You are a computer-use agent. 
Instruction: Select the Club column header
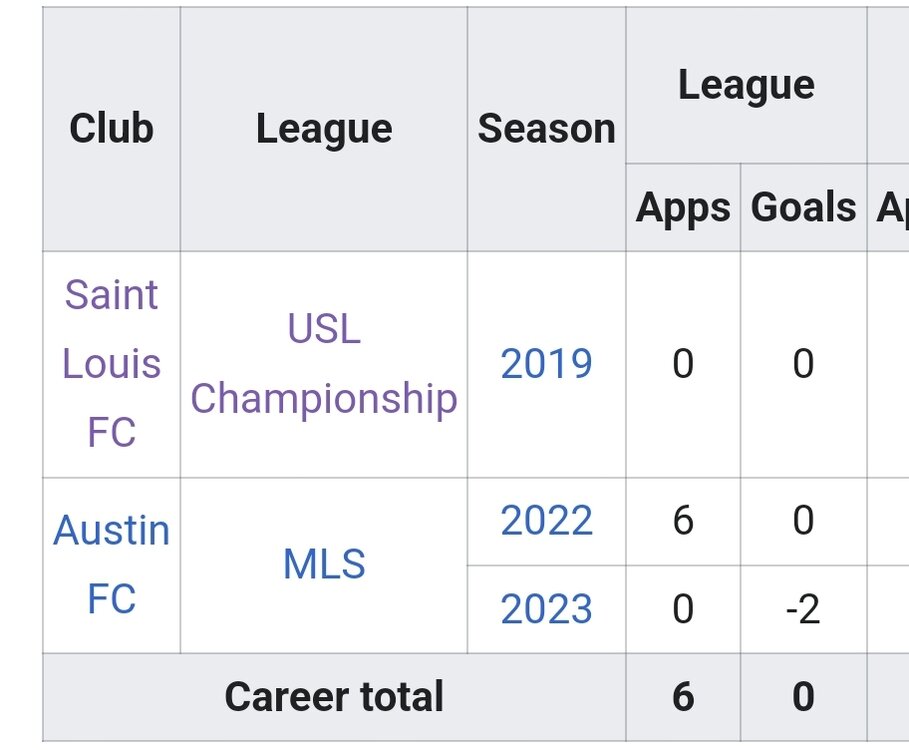point(111,128)
